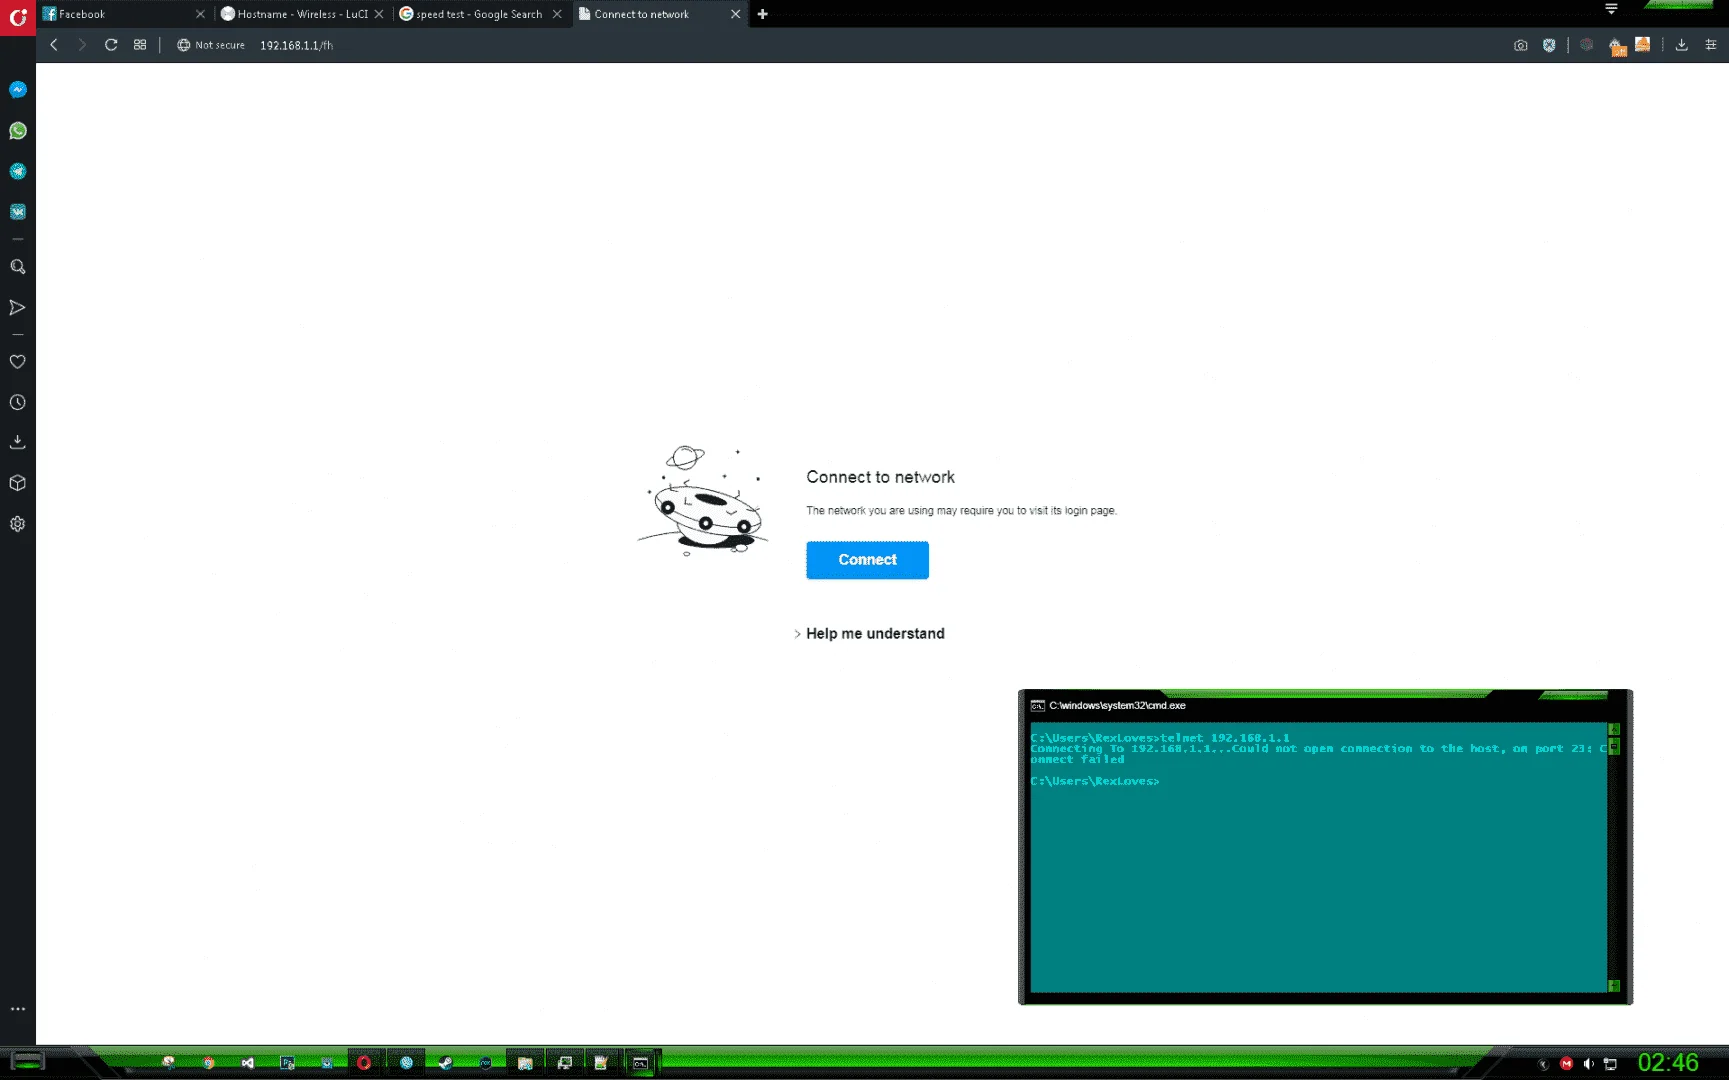The image size is (1729, 1080).
Task: Open Easy Setup sliders icon
Action: tap(1711, 45)
